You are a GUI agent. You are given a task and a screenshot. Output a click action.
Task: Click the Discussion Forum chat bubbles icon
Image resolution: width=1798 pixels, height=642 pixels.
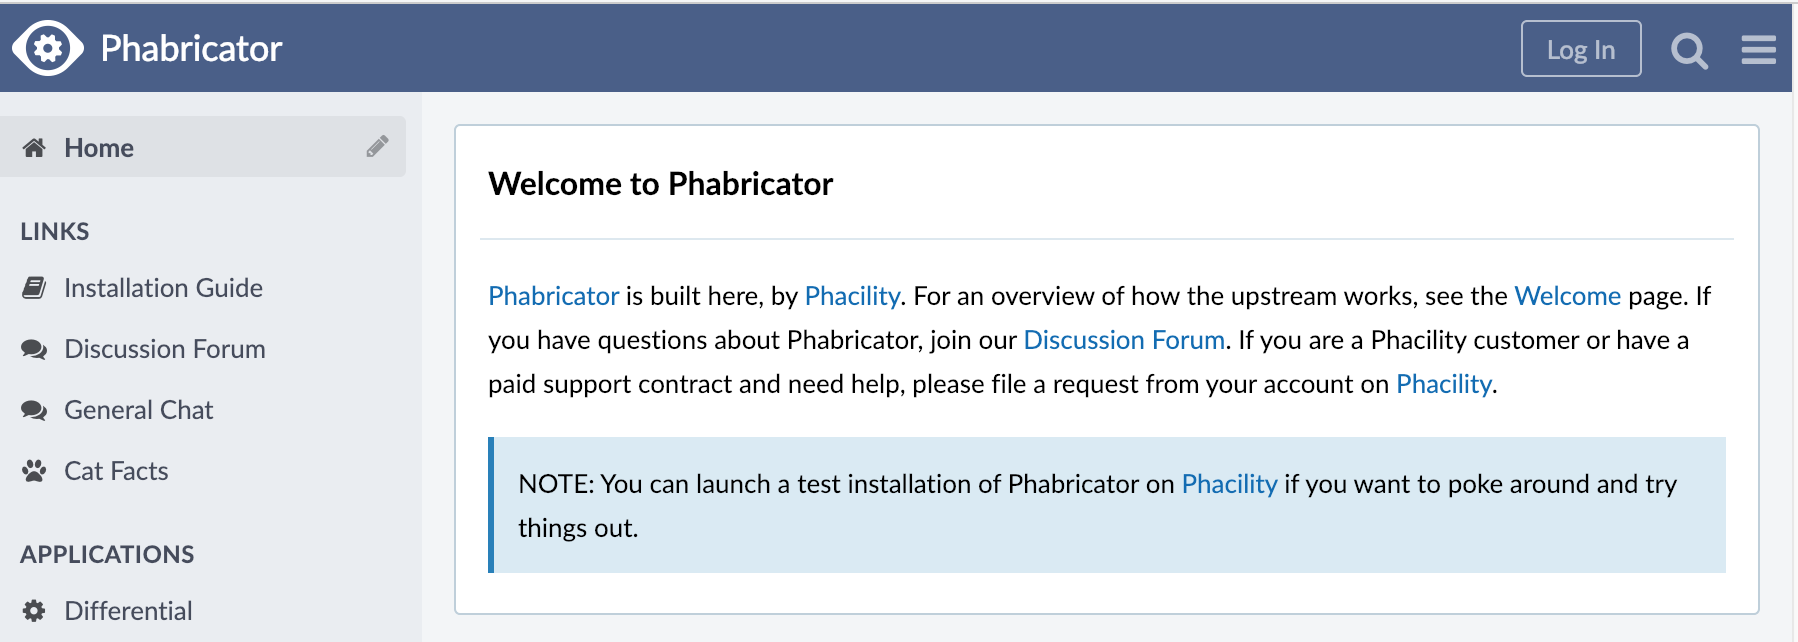coord(34,349)
